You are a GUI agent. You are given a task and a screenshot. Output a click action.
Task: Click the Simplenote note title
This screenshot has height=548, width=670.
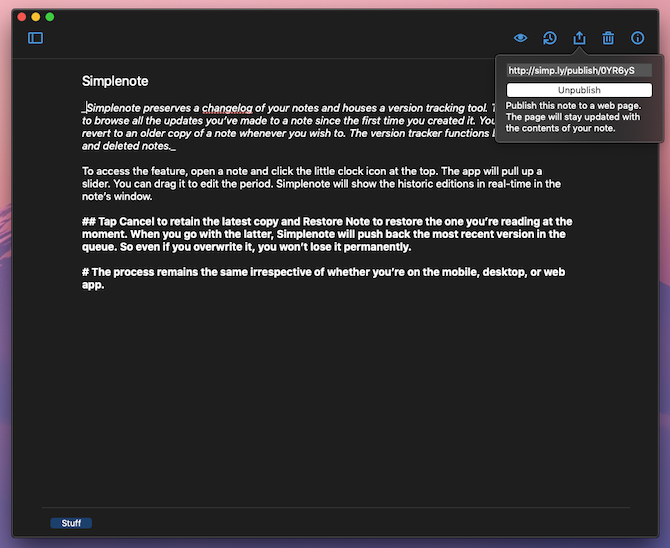tap(115, 81)
